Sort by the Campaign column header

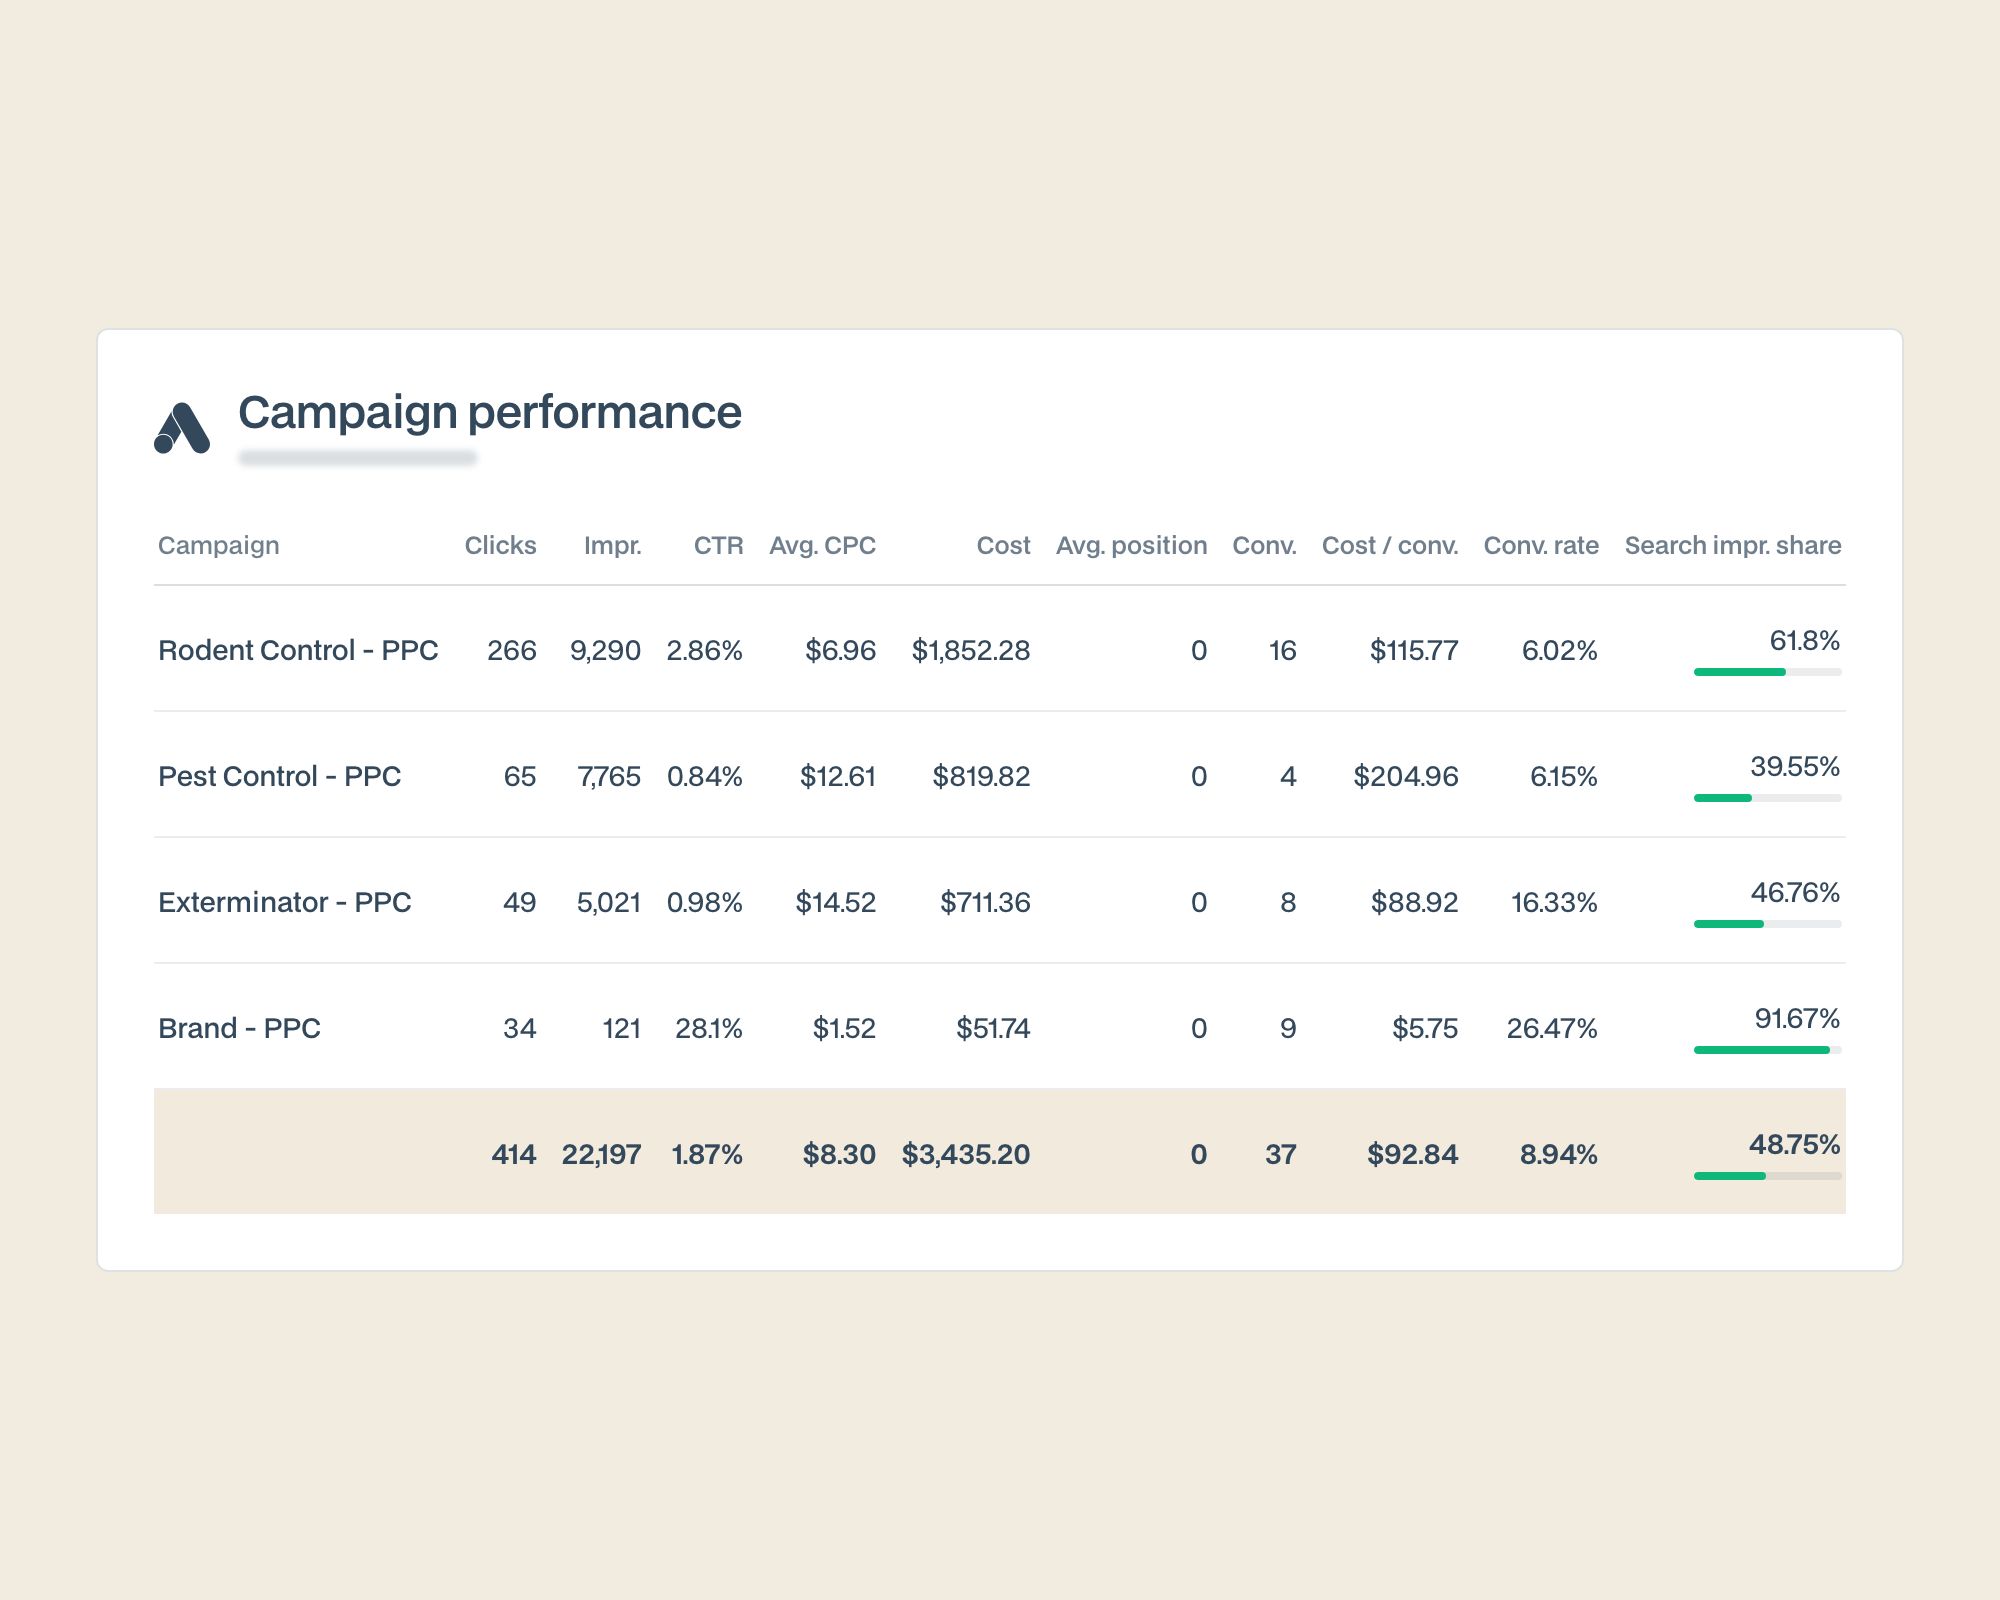[219, 545]
